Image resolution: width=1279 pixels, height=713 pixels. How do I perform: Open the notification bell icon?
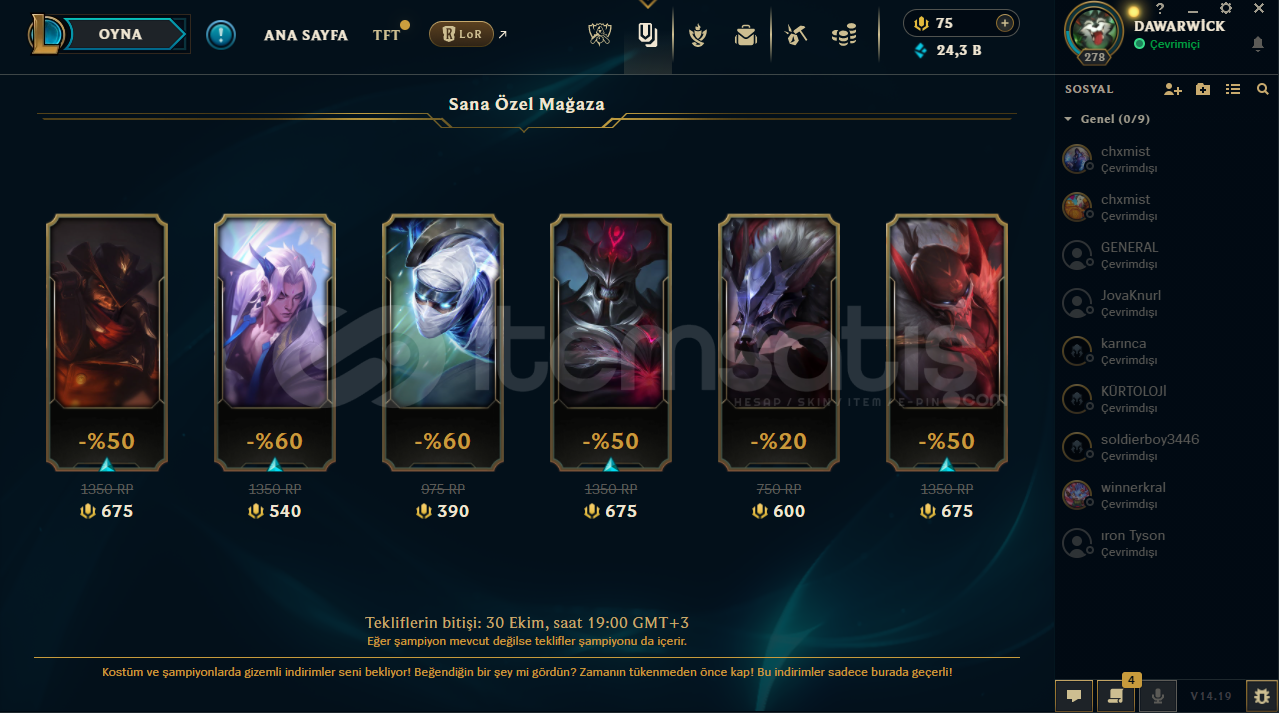[1257, 44]
